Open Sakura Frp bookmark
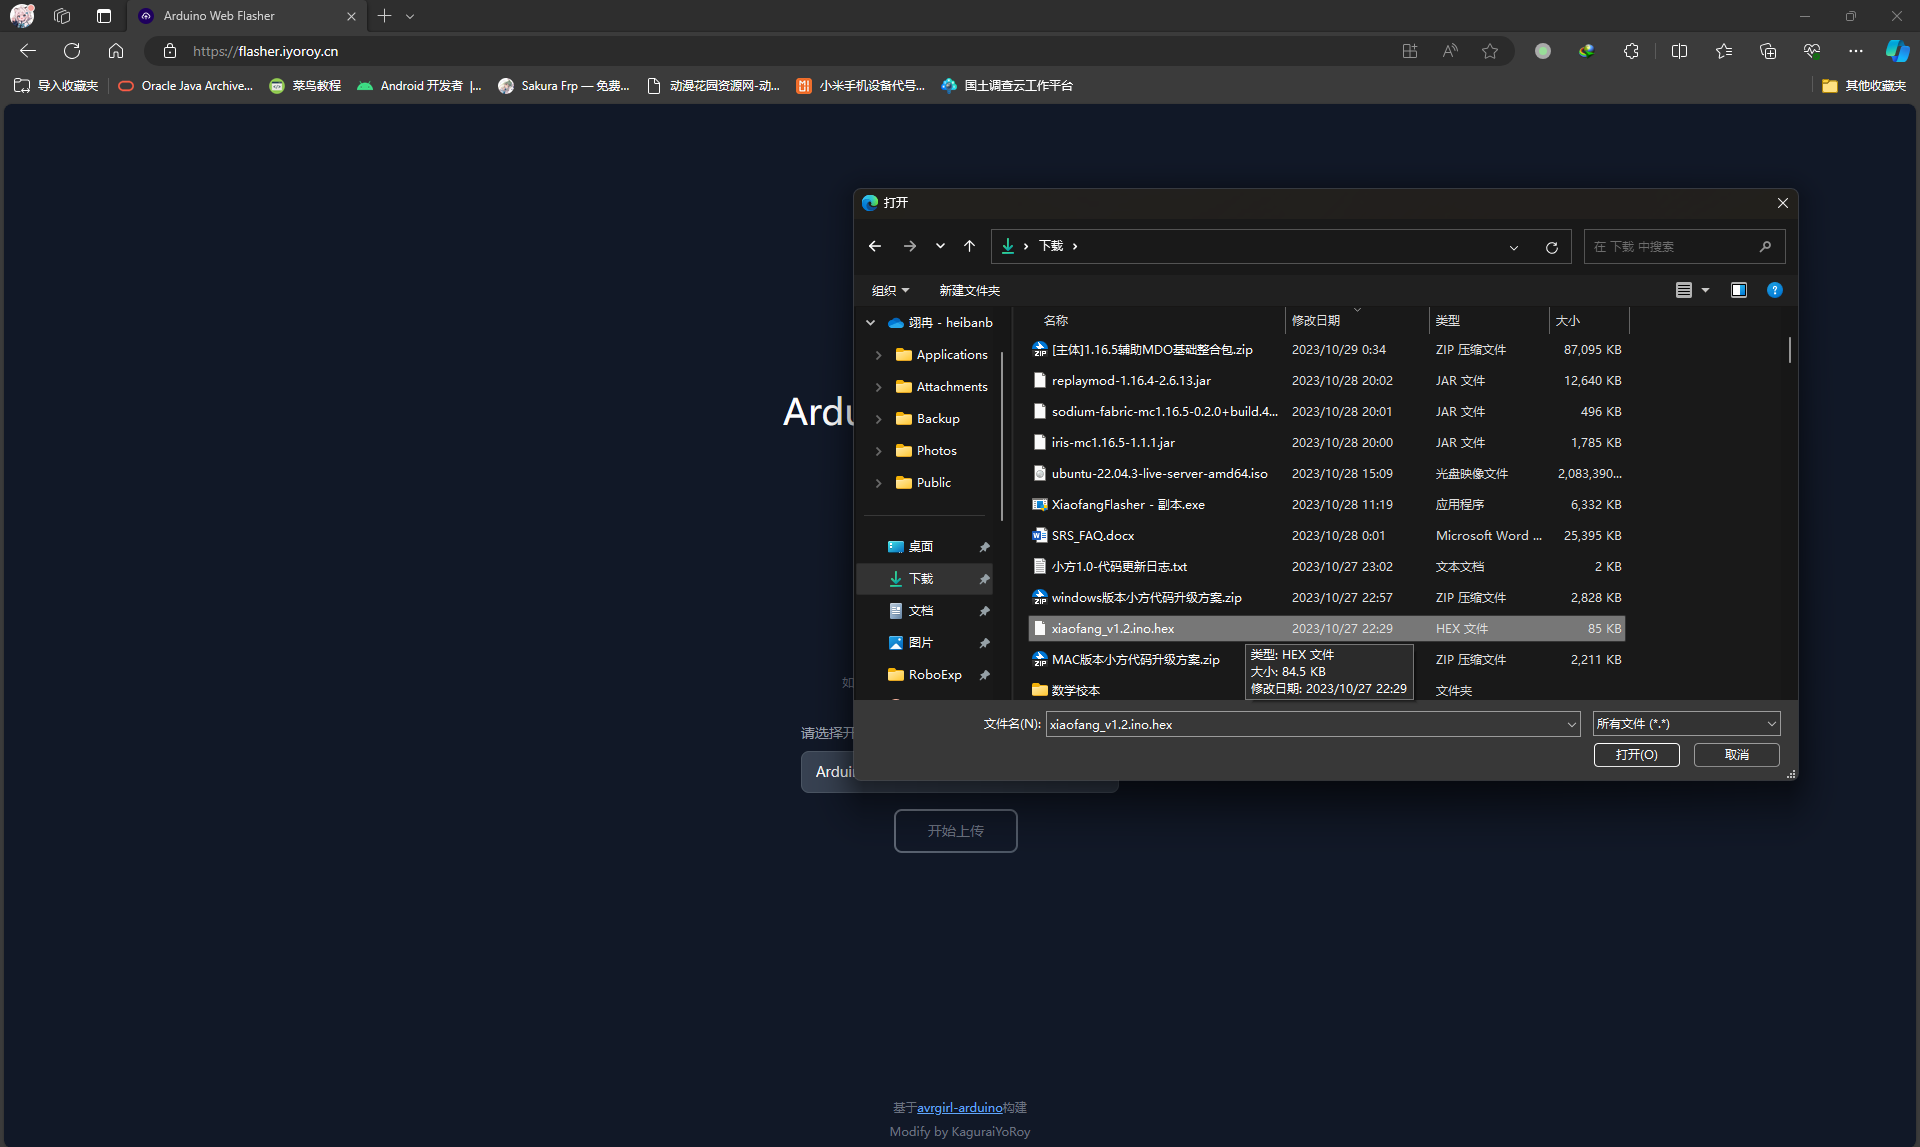Viewport: 1920px width, 1147px height. [x=564, y=86]
